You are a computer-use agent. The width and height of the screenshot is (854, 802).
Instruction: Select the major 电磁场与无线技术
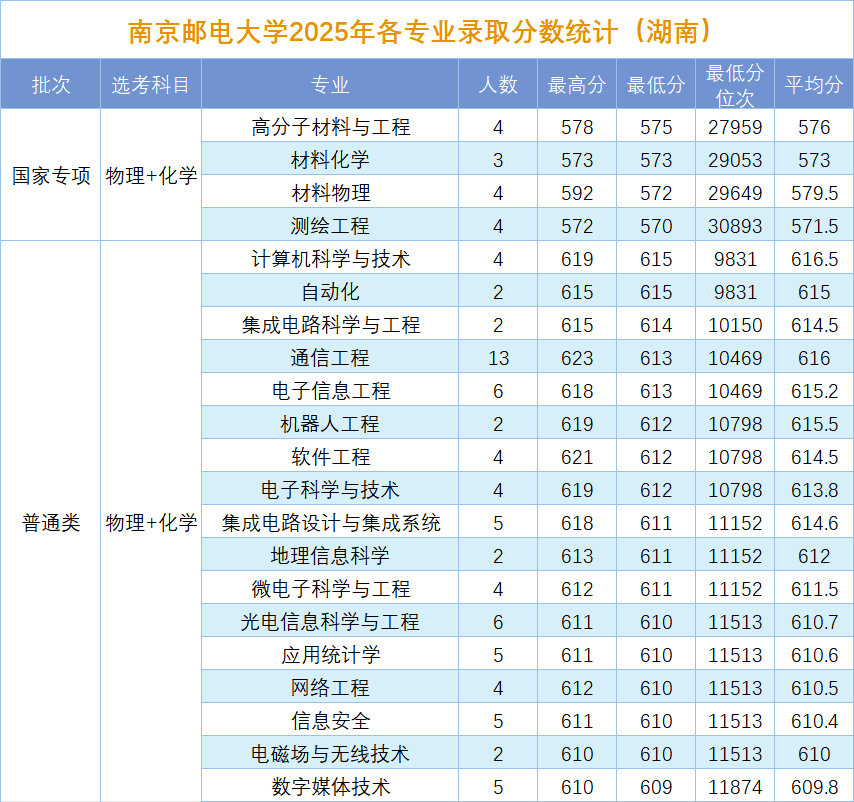330,754
